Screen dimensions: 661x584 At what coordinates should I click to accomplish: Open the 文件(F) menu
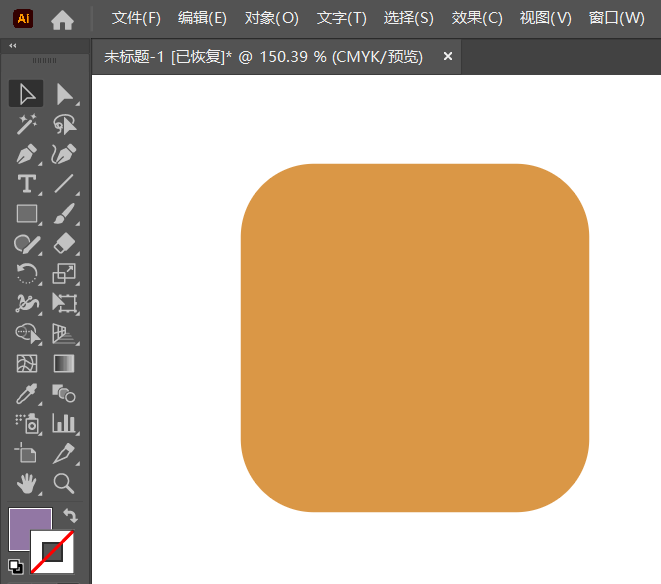[136, 18]
